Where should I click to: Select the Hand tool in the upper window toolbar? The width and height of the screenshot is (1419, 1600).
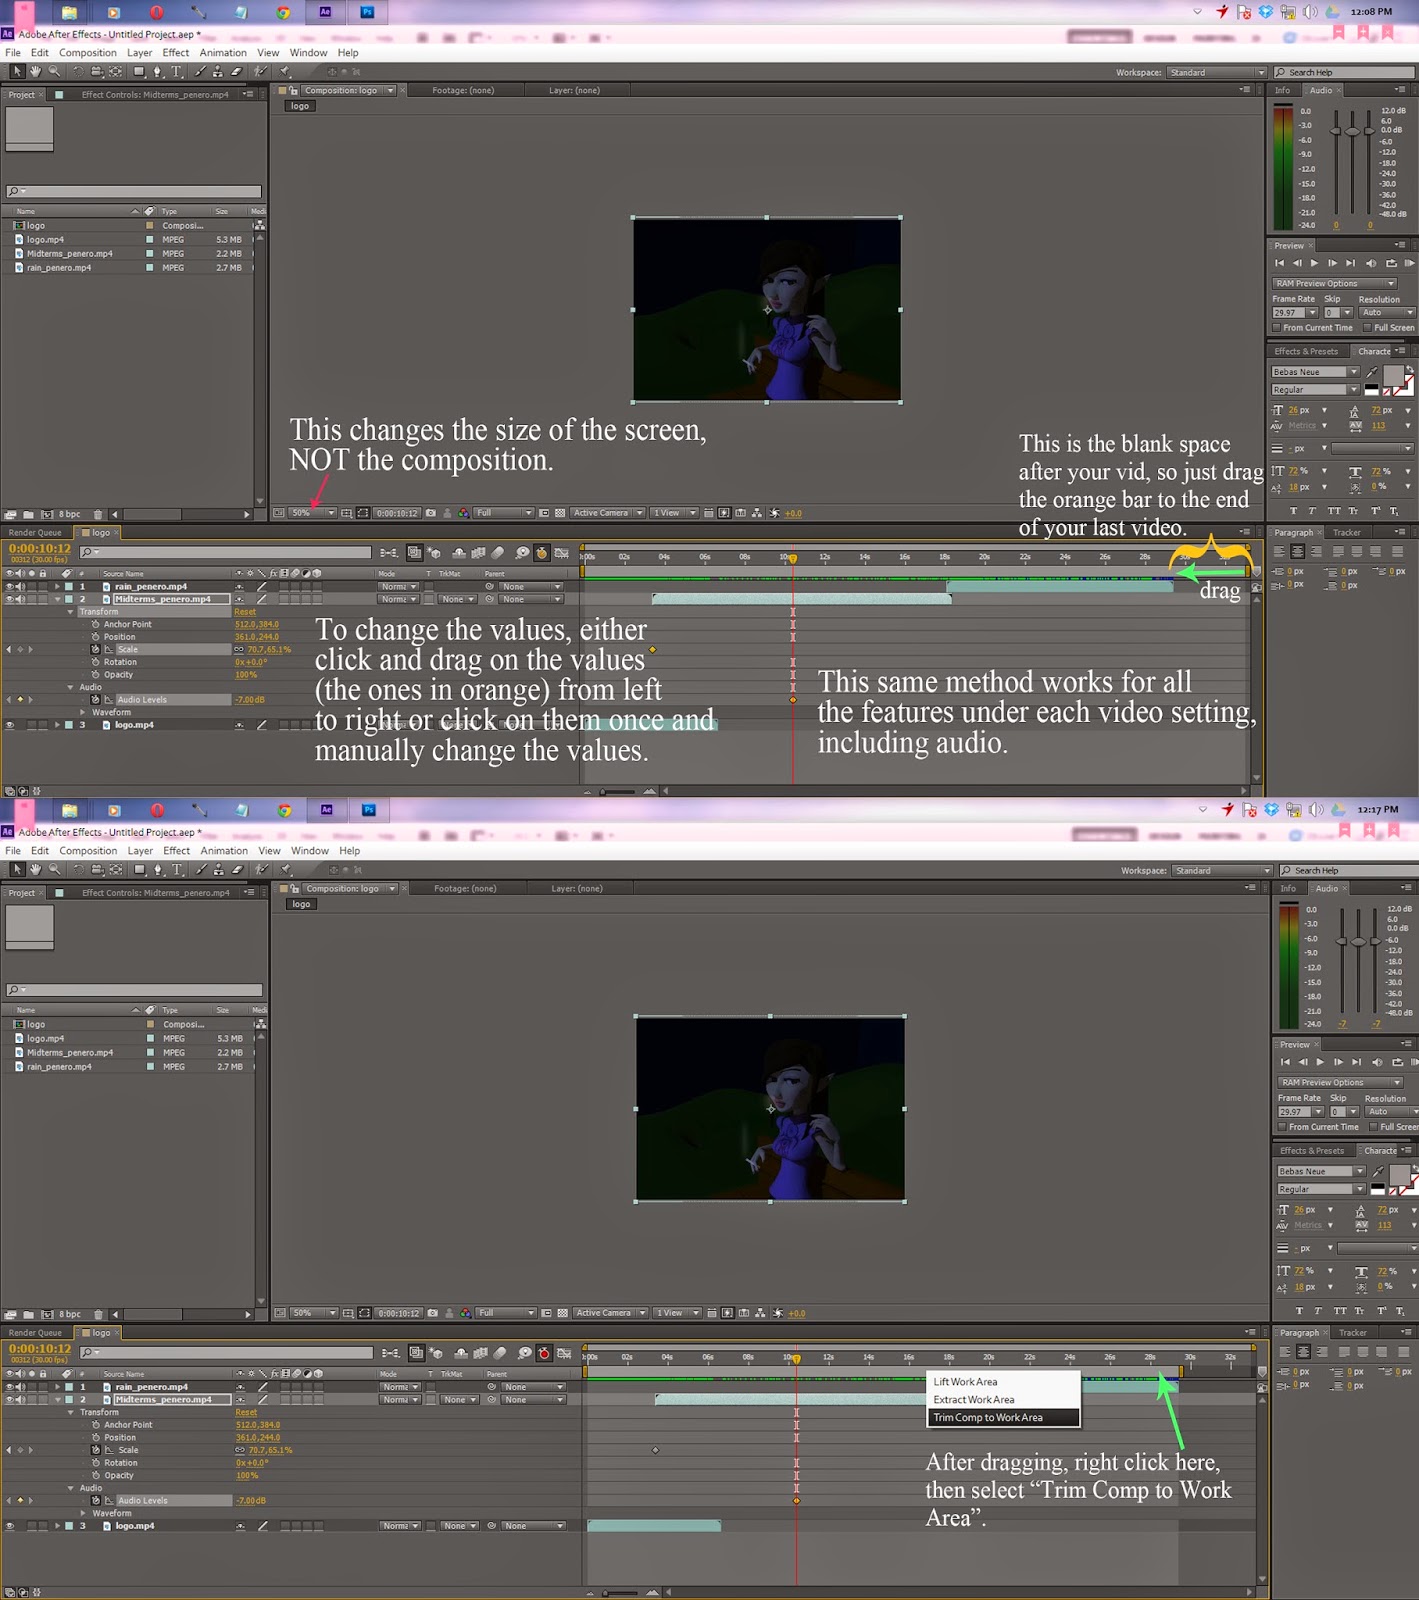tap(36, 72)
